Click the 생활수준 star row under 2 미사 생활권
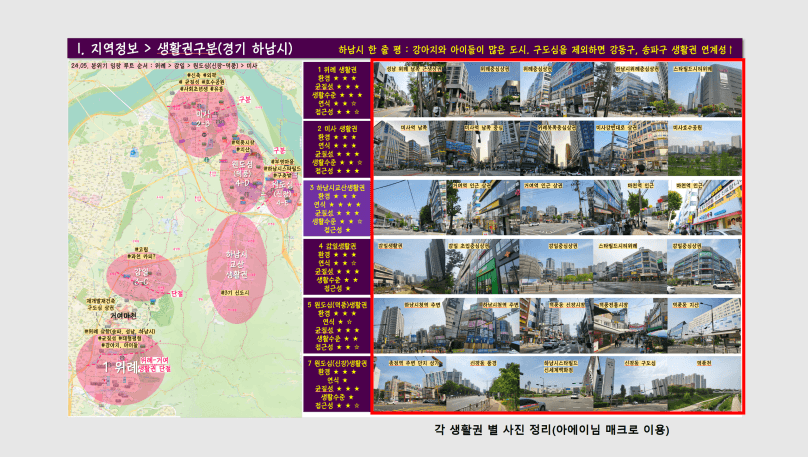Viewport: 808px width, 457px height. 336,162
